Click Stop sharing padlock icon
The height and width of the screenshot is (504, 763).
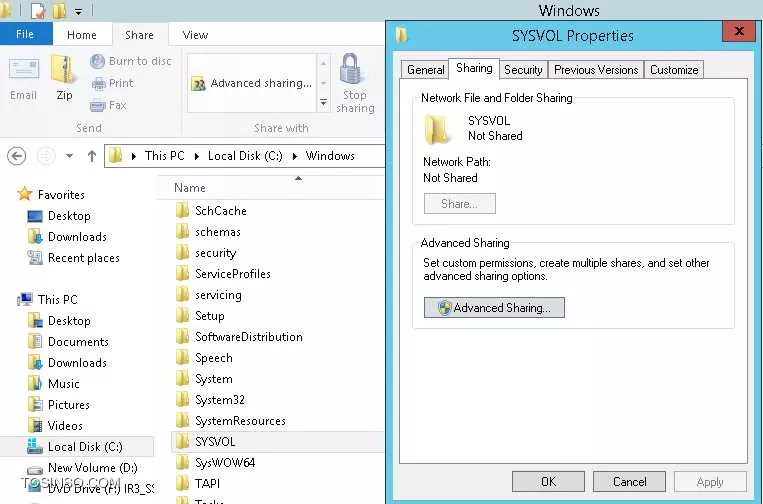click(350, 69)
